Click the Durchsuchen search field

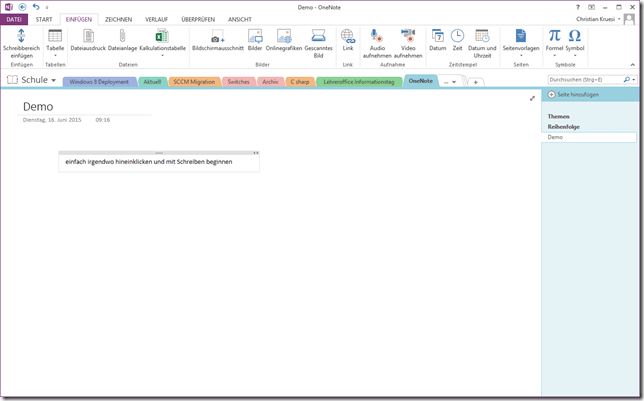click(x=585, y=79)
